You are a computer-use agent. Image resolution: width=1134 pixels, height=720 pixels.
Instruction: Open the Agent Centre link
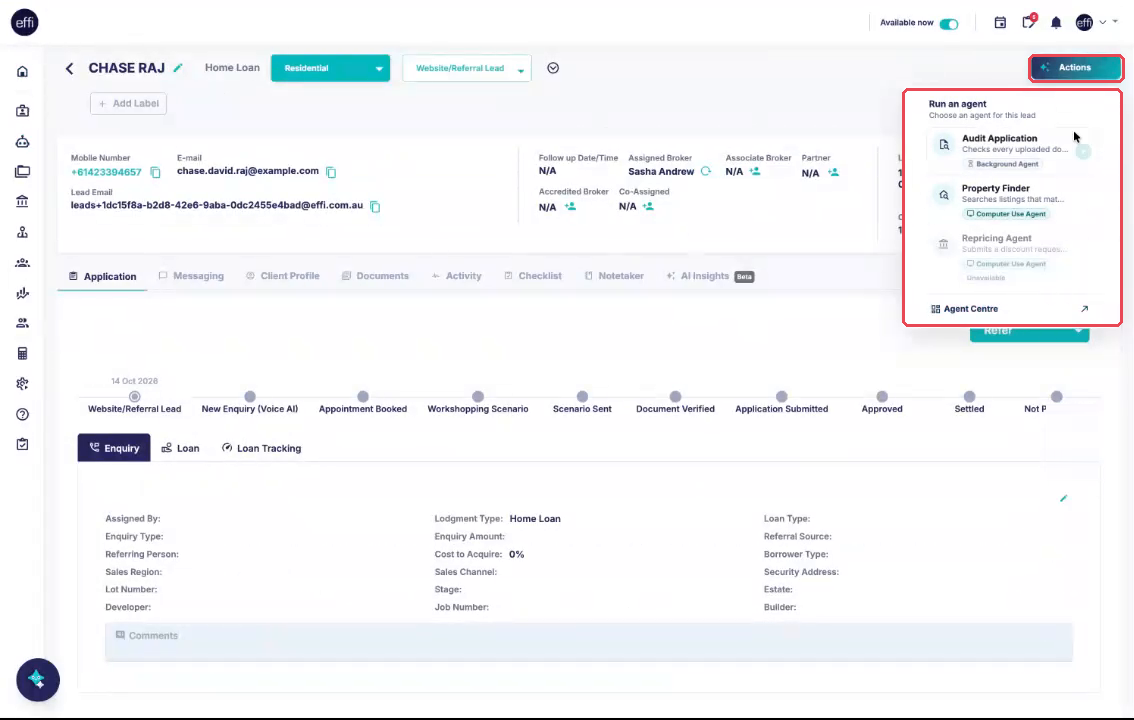[x=1010, y=309]
